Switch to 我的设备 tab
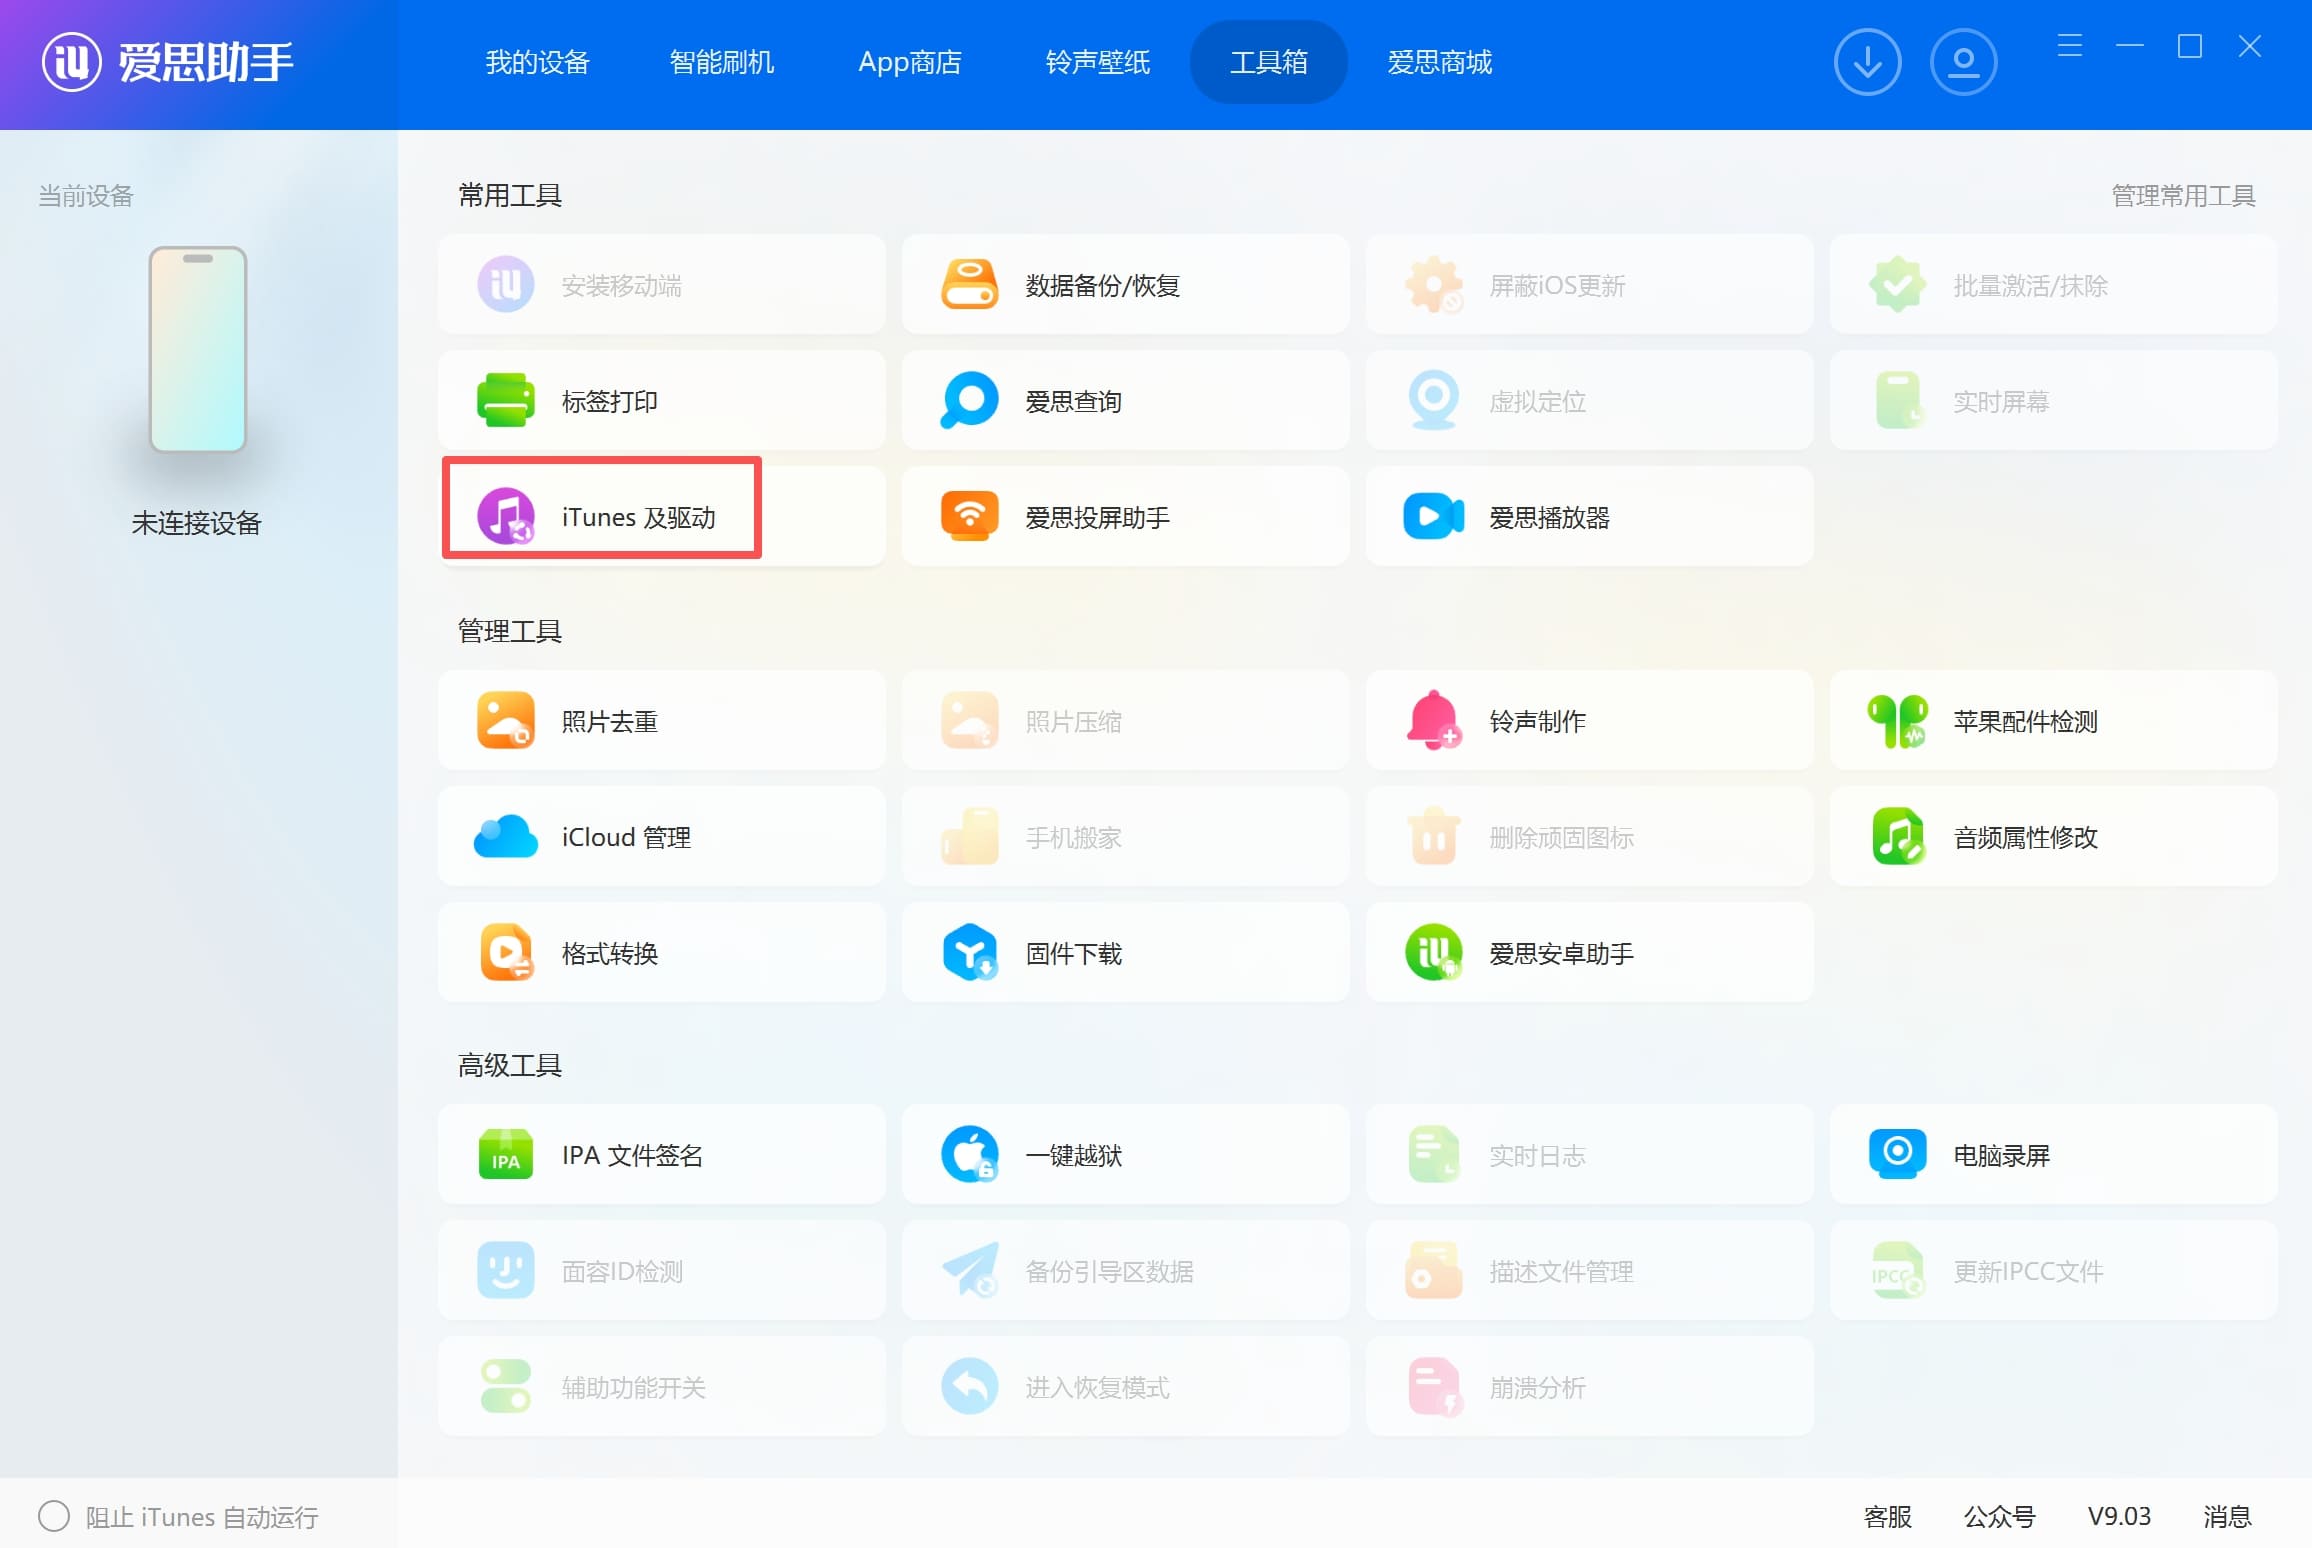 pyautogui.click(x=537, y=62)
